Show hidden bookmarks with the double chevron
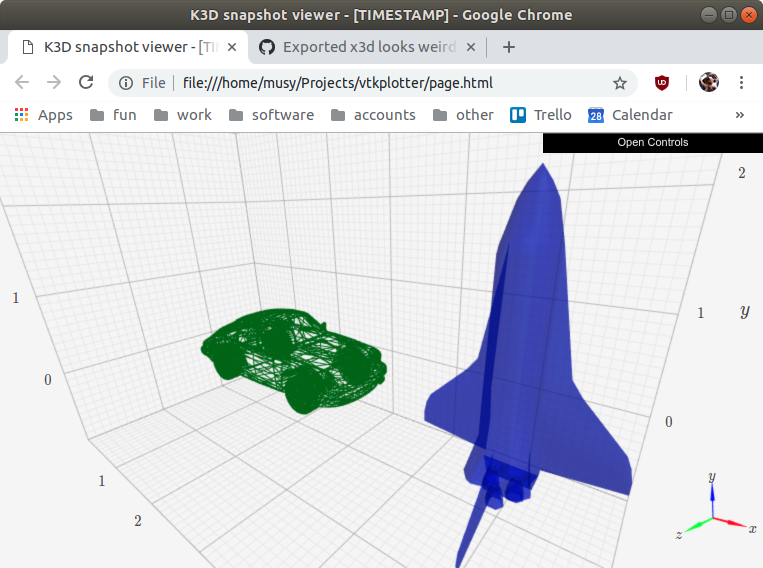The image size is (763, 568). point(740,115)
